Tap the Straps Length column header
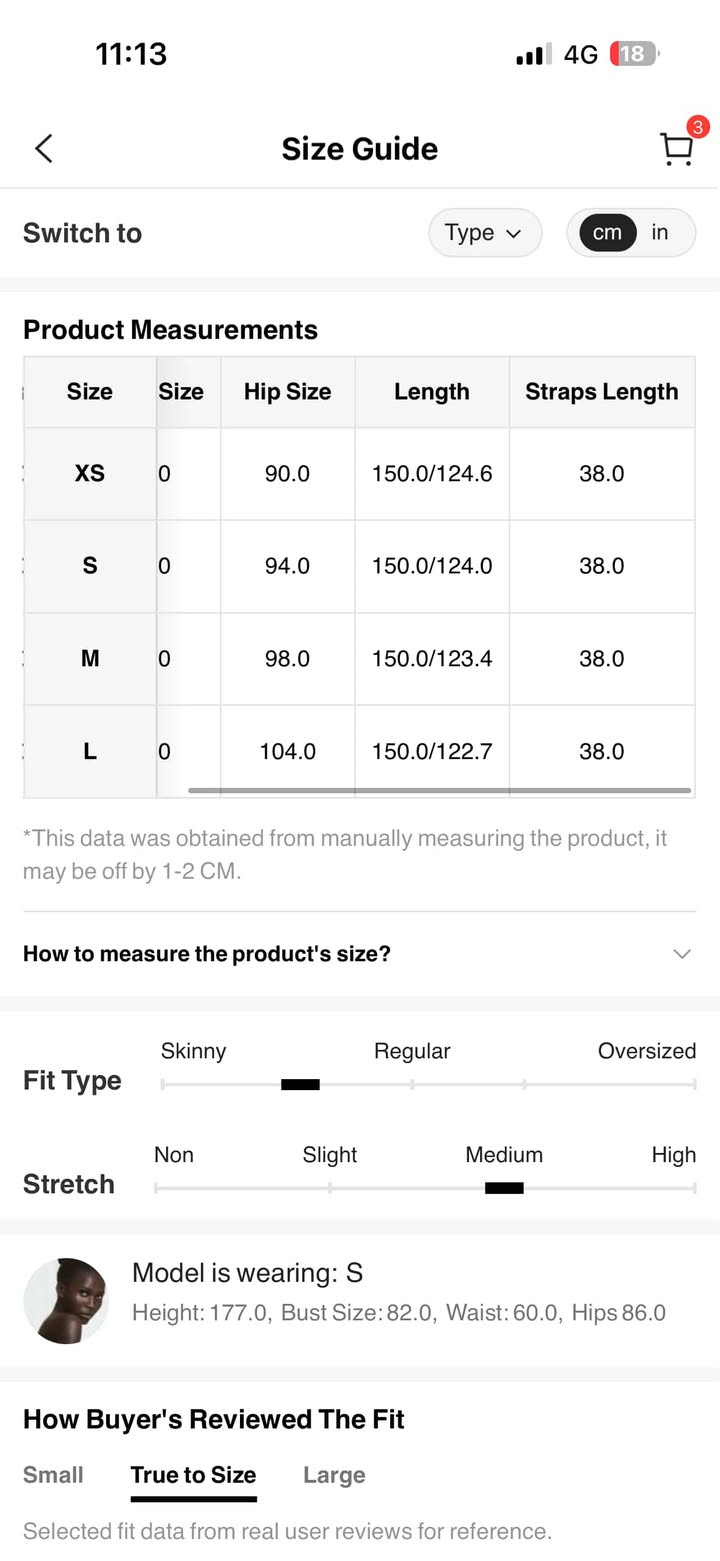The height and width of the screenshot is (1561, 720). 601,392
